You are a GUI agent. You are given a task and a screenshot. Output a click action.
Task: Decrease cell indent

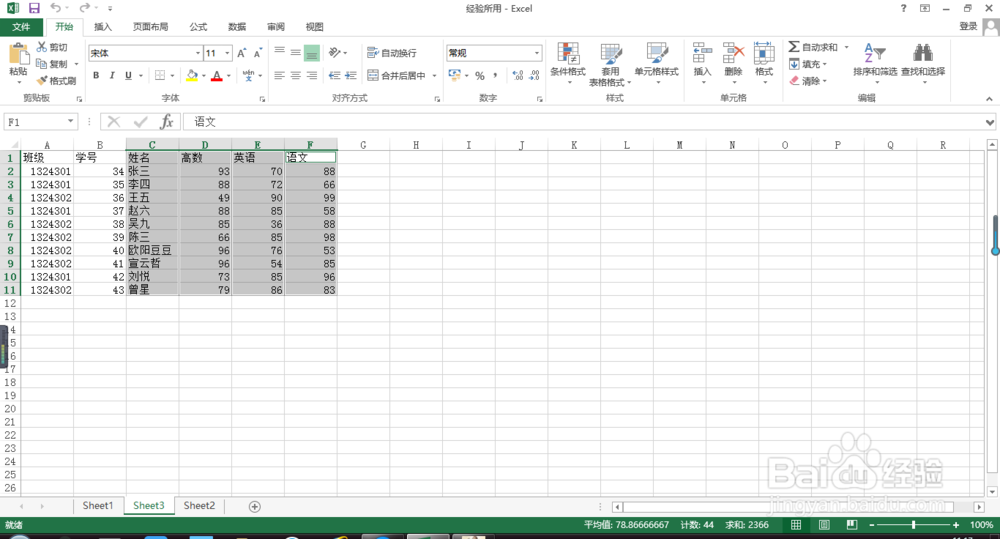click(x=334, y=75)
